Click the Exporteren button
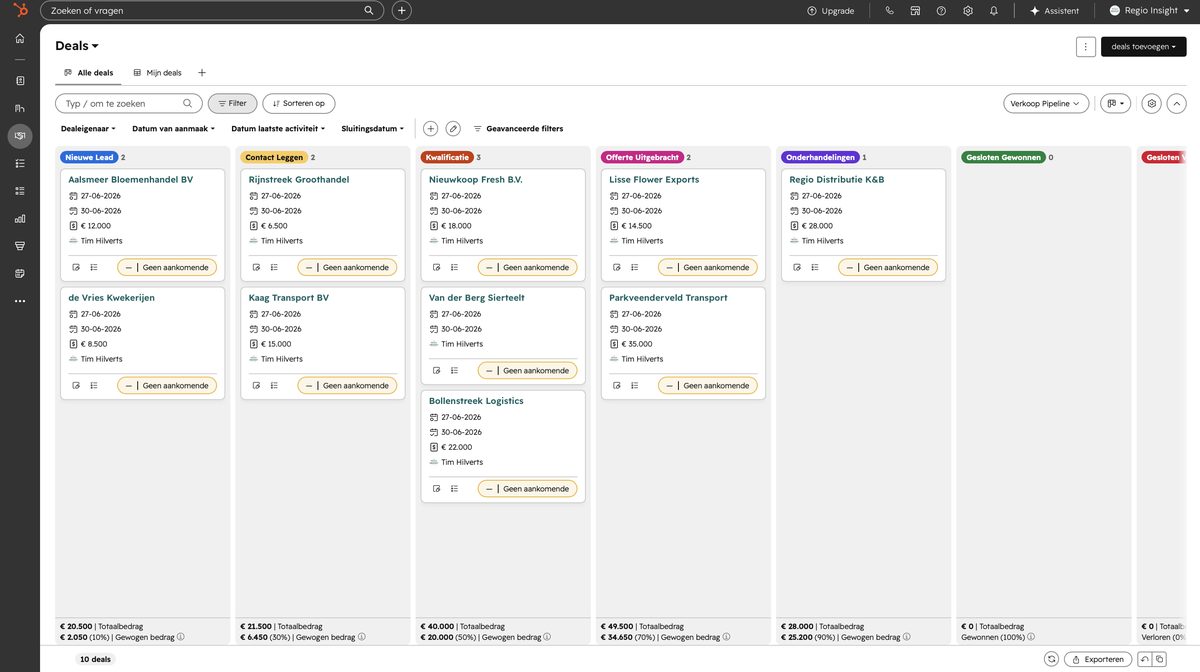 pyautogui.click(x=1098, y=659)
